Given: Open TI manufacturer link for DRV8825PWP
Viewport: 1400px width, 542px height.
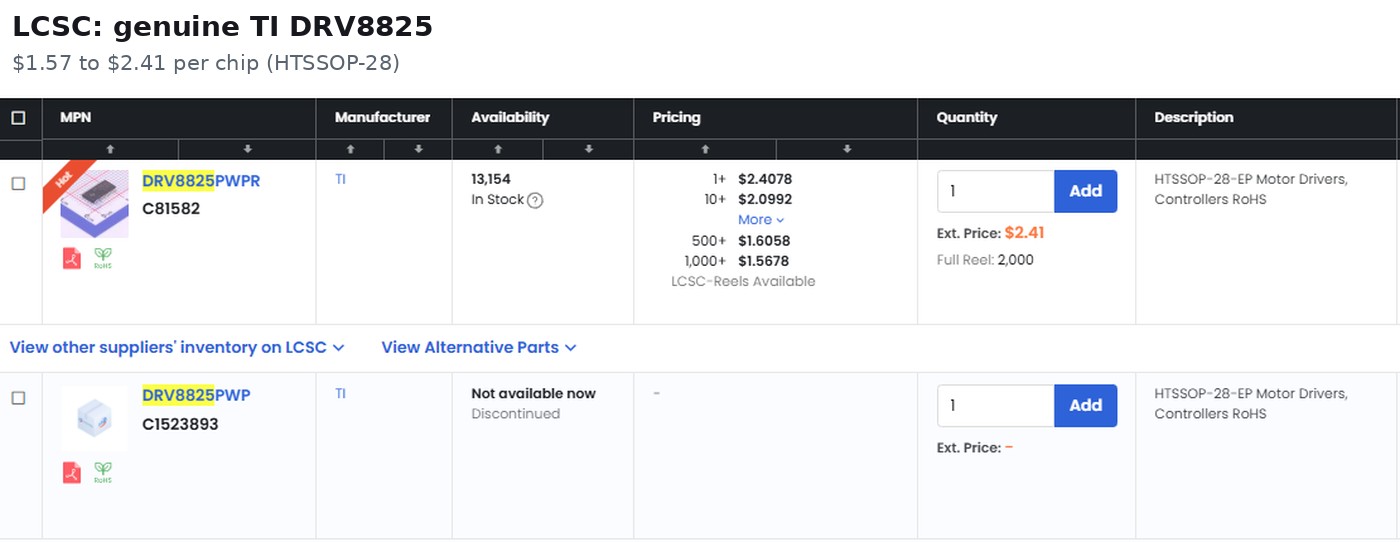Looking at the screenshot, I should click(x=340, y=393).
